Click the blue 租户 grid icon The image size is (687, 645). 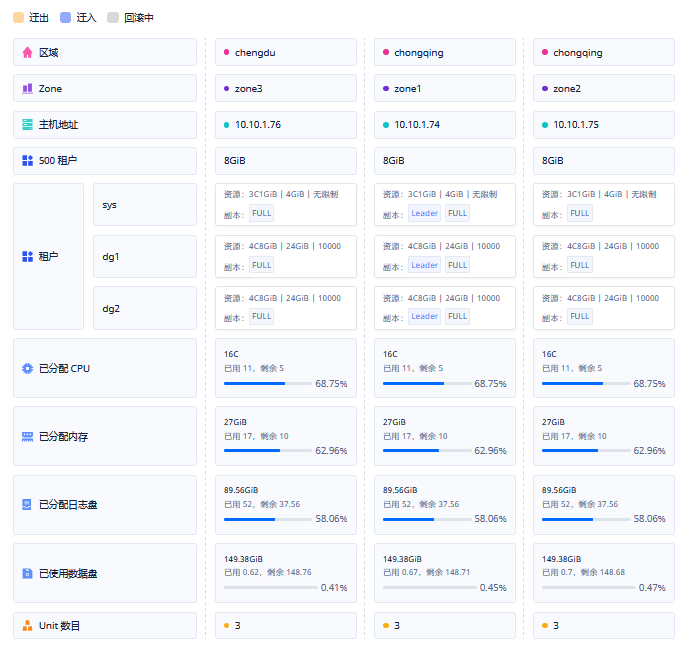pos(27,256)
